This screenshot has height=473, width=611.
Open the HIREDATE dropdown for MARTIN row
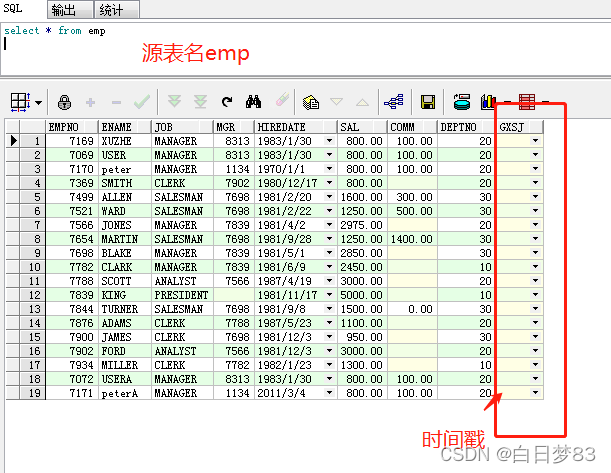330,239
